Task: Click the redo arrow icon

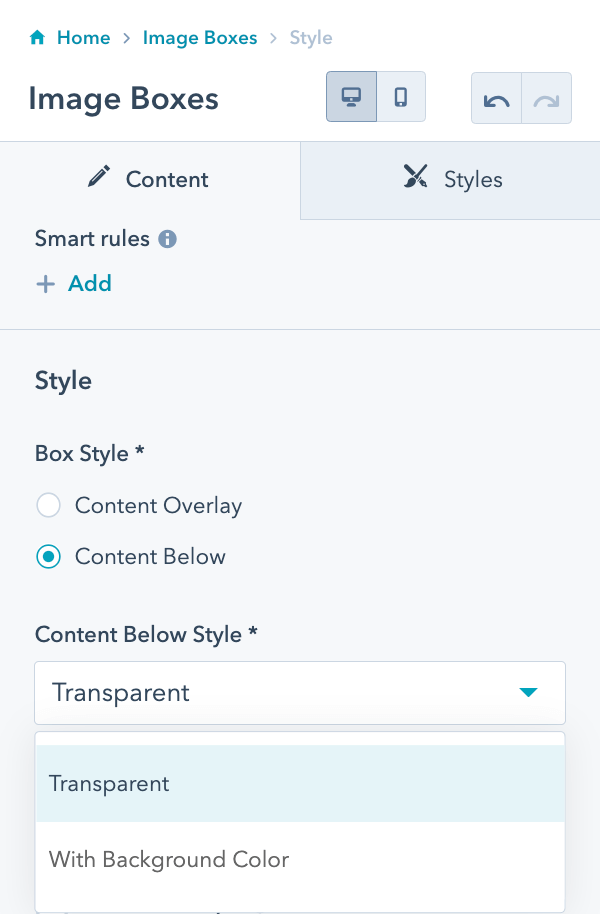Action: point(546,99)
